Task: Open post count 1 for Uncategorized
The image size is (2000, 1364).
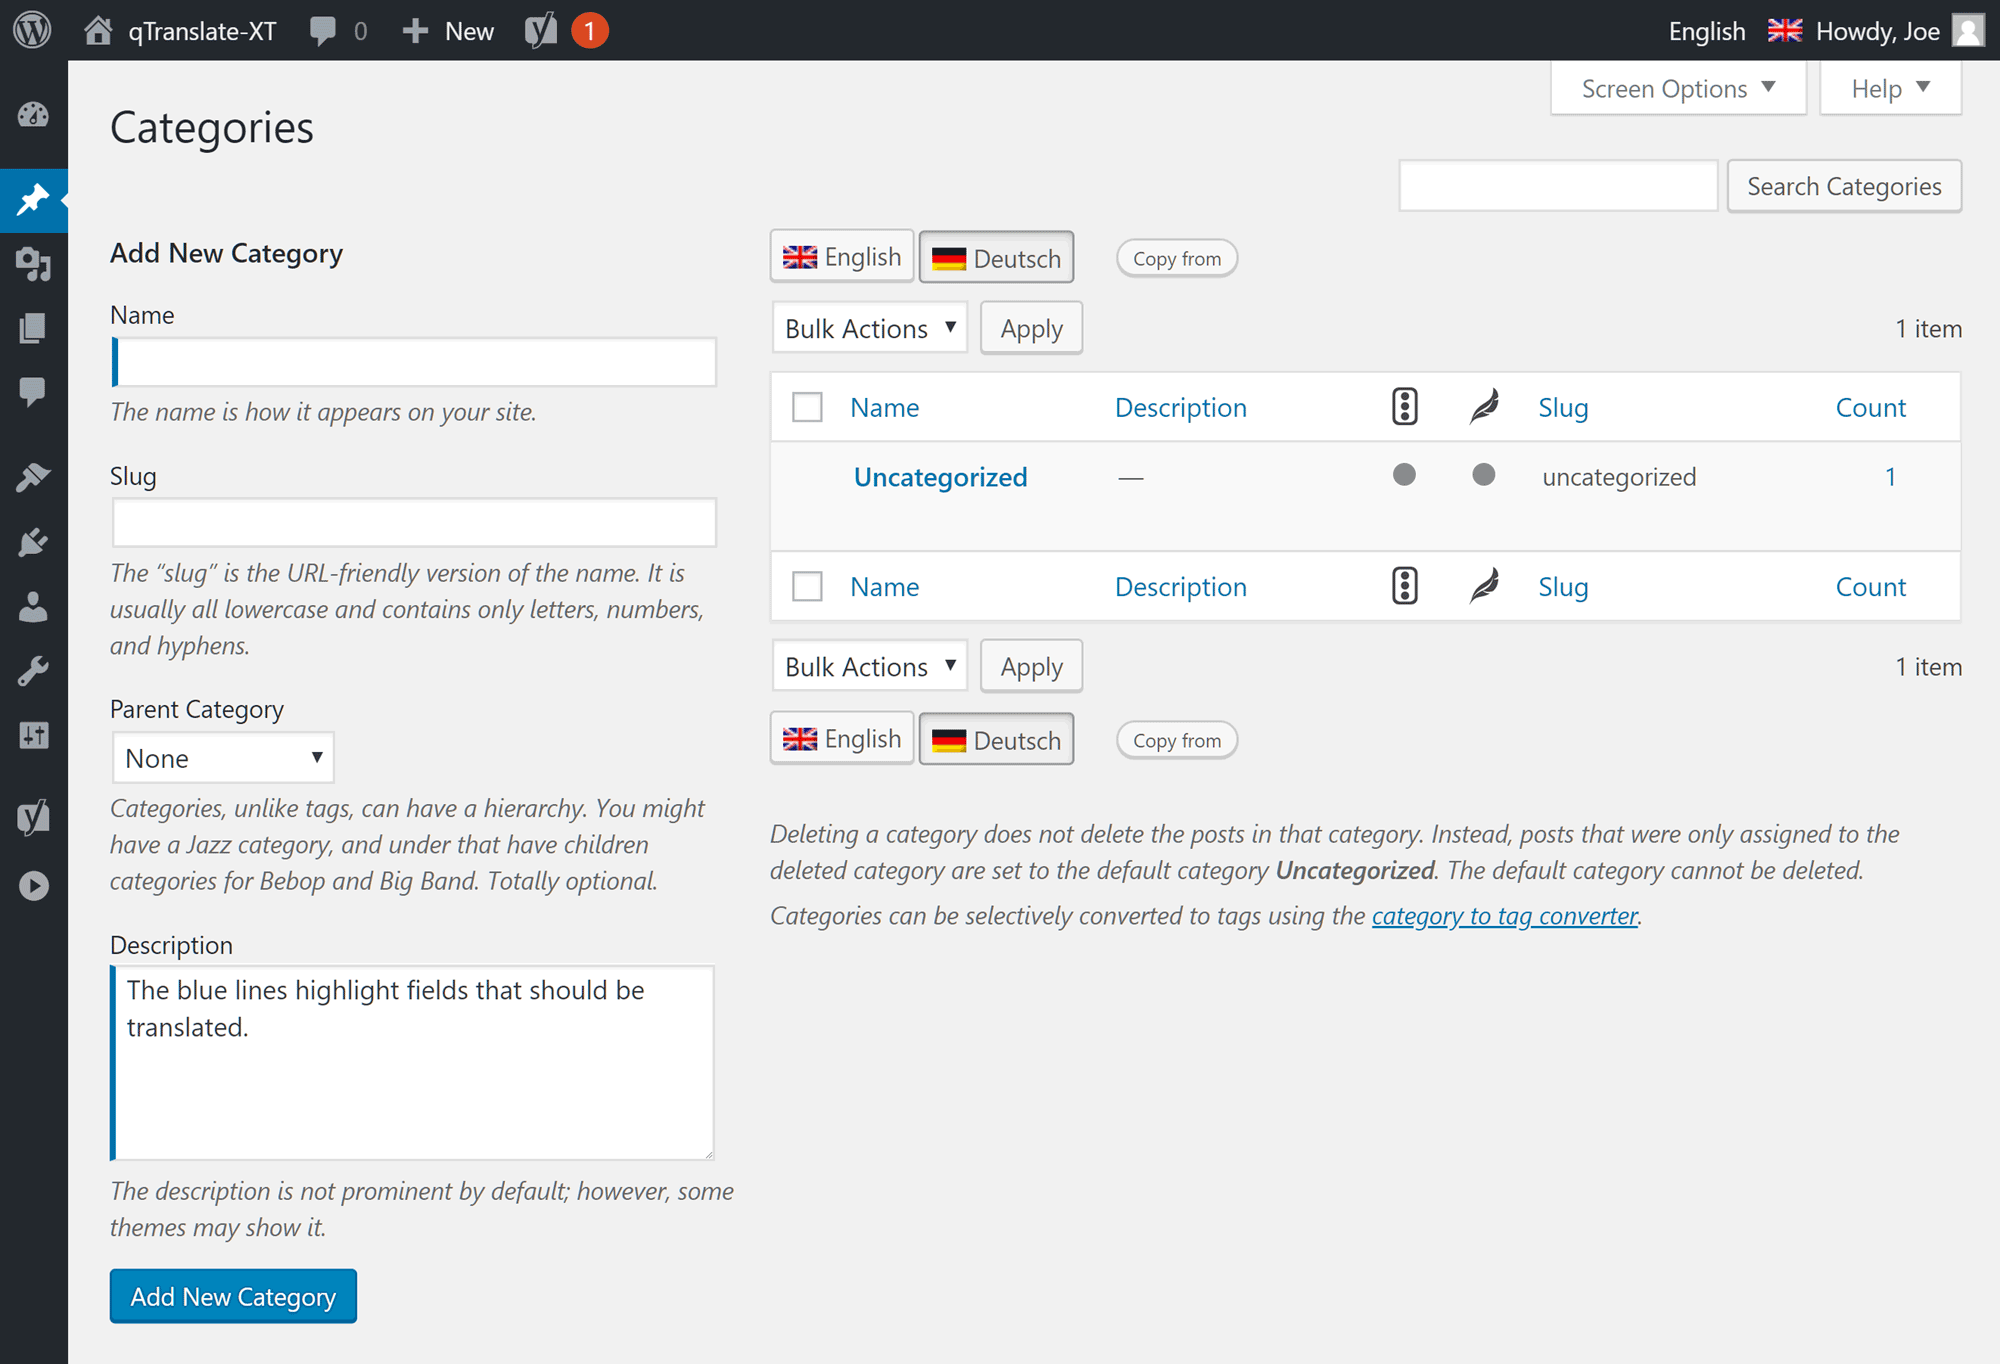Action: click(1890, 476)
